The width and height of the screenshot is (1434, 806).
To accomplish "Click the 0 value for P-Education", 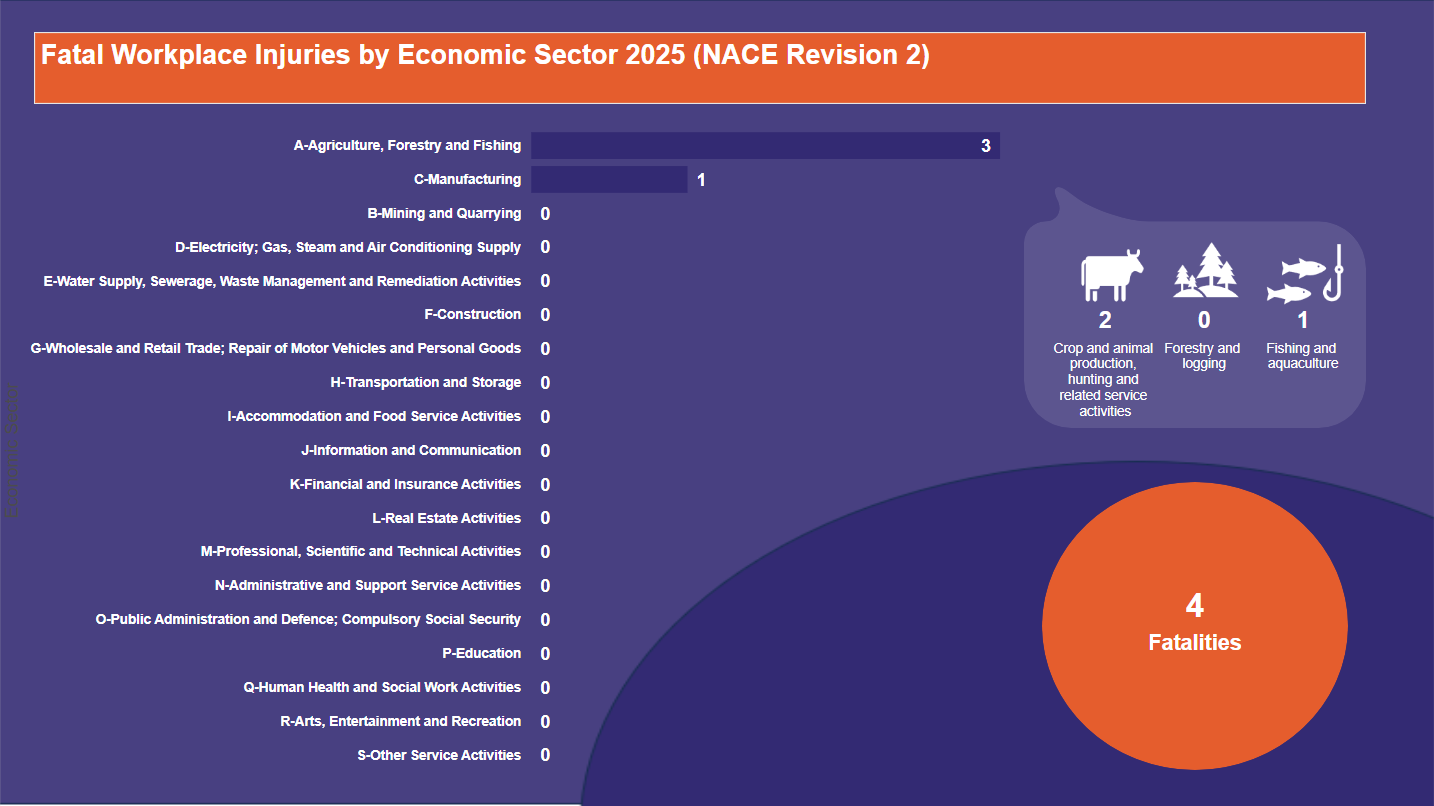I will tap(545, 654).
